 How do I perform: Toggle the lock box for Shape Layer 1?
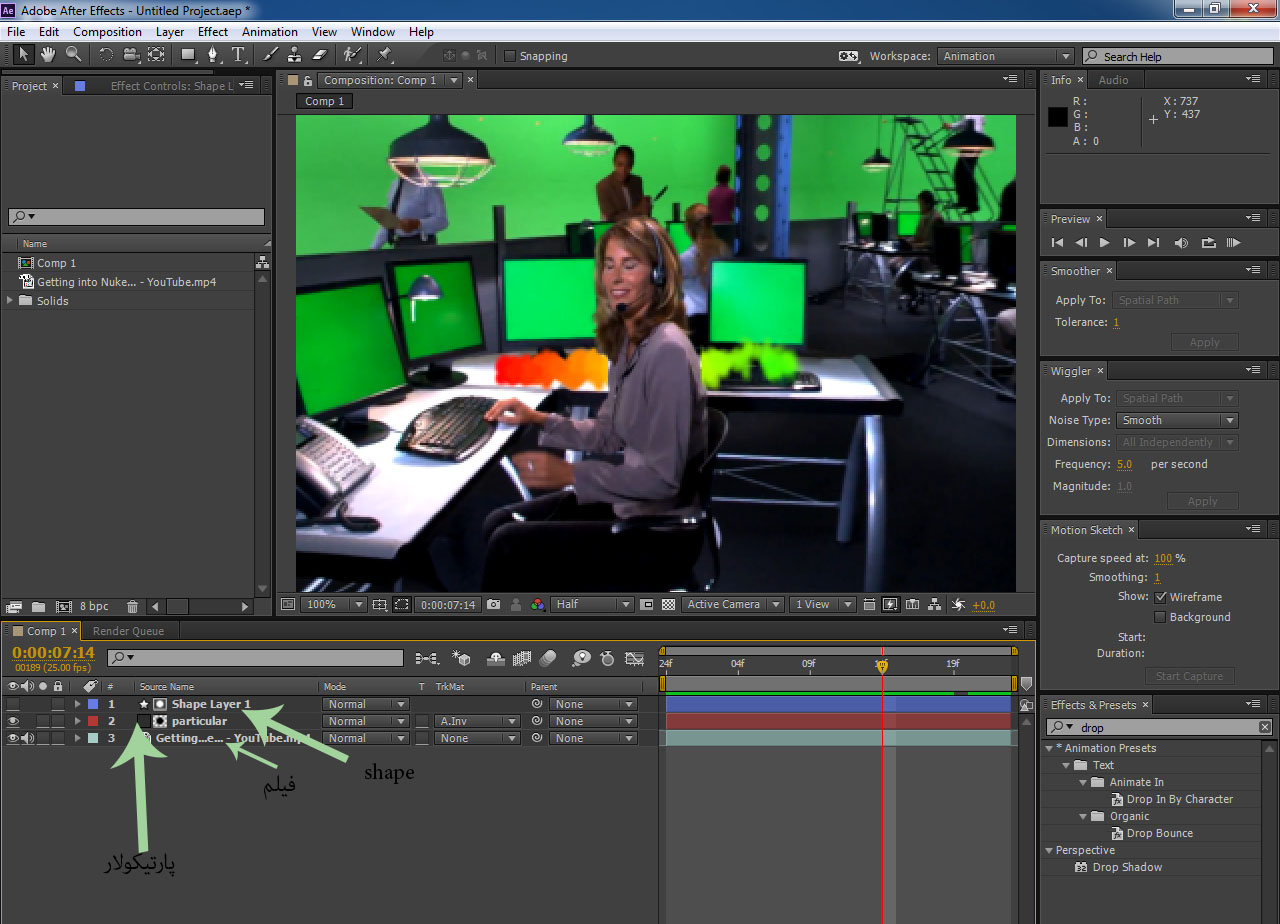58,704
